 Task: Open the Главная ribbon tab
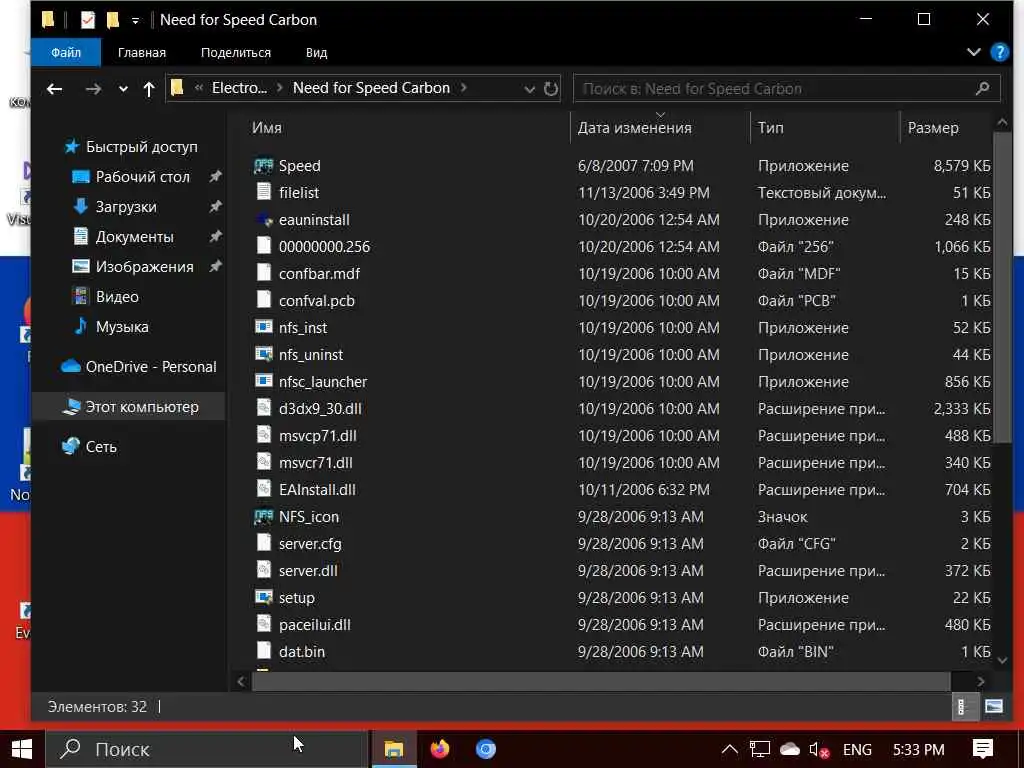point(142,52)
